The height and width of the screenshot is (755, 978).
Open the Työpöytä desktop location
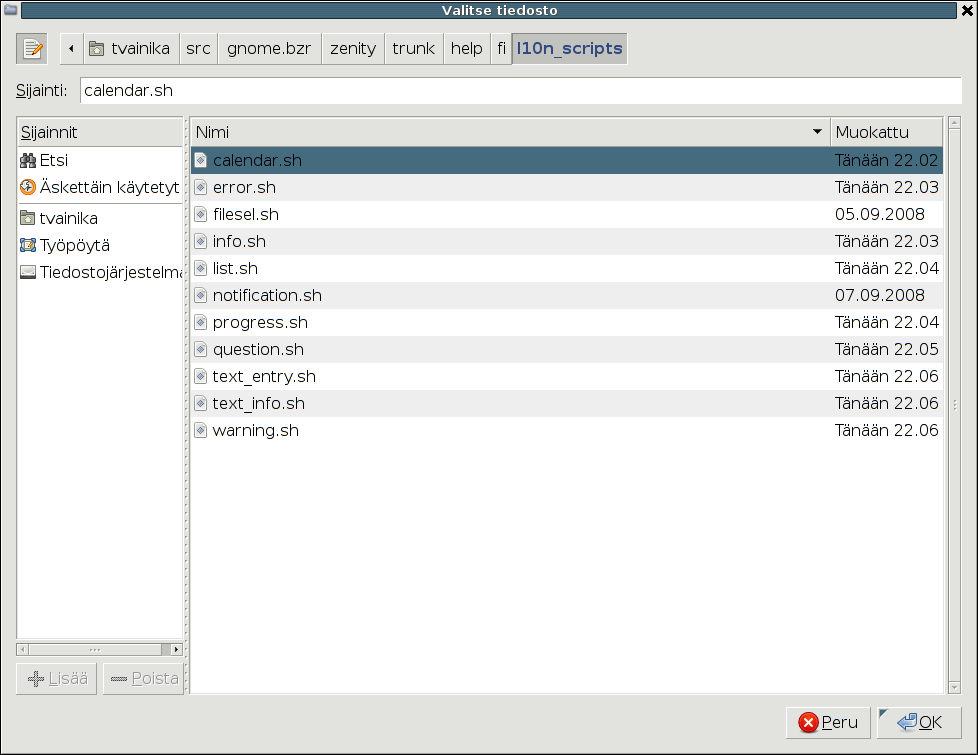[x=74, y=245]
